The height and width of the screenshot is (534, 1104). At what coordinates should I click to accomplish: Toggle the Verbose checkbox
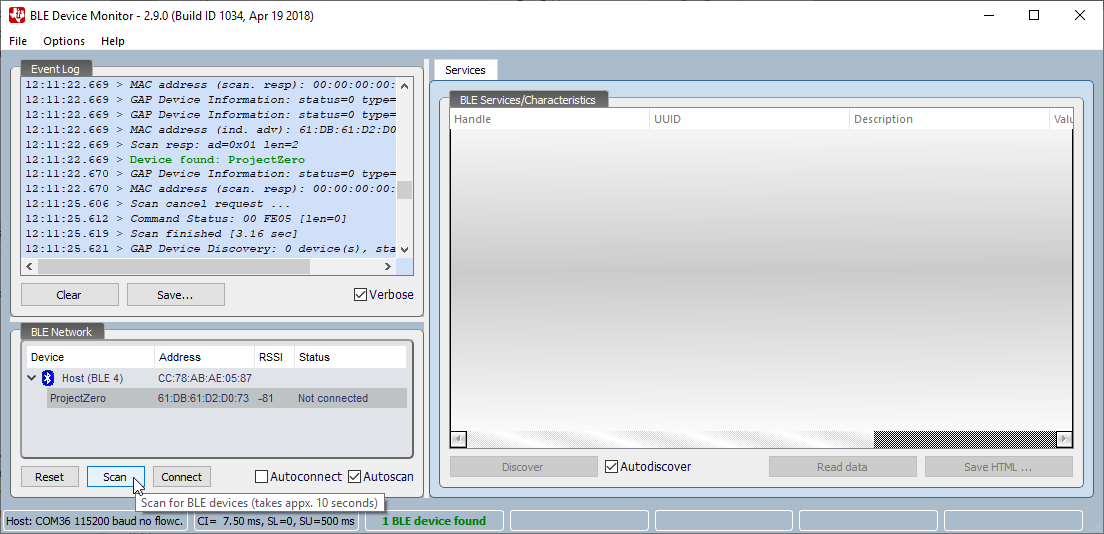click(361, 295)
